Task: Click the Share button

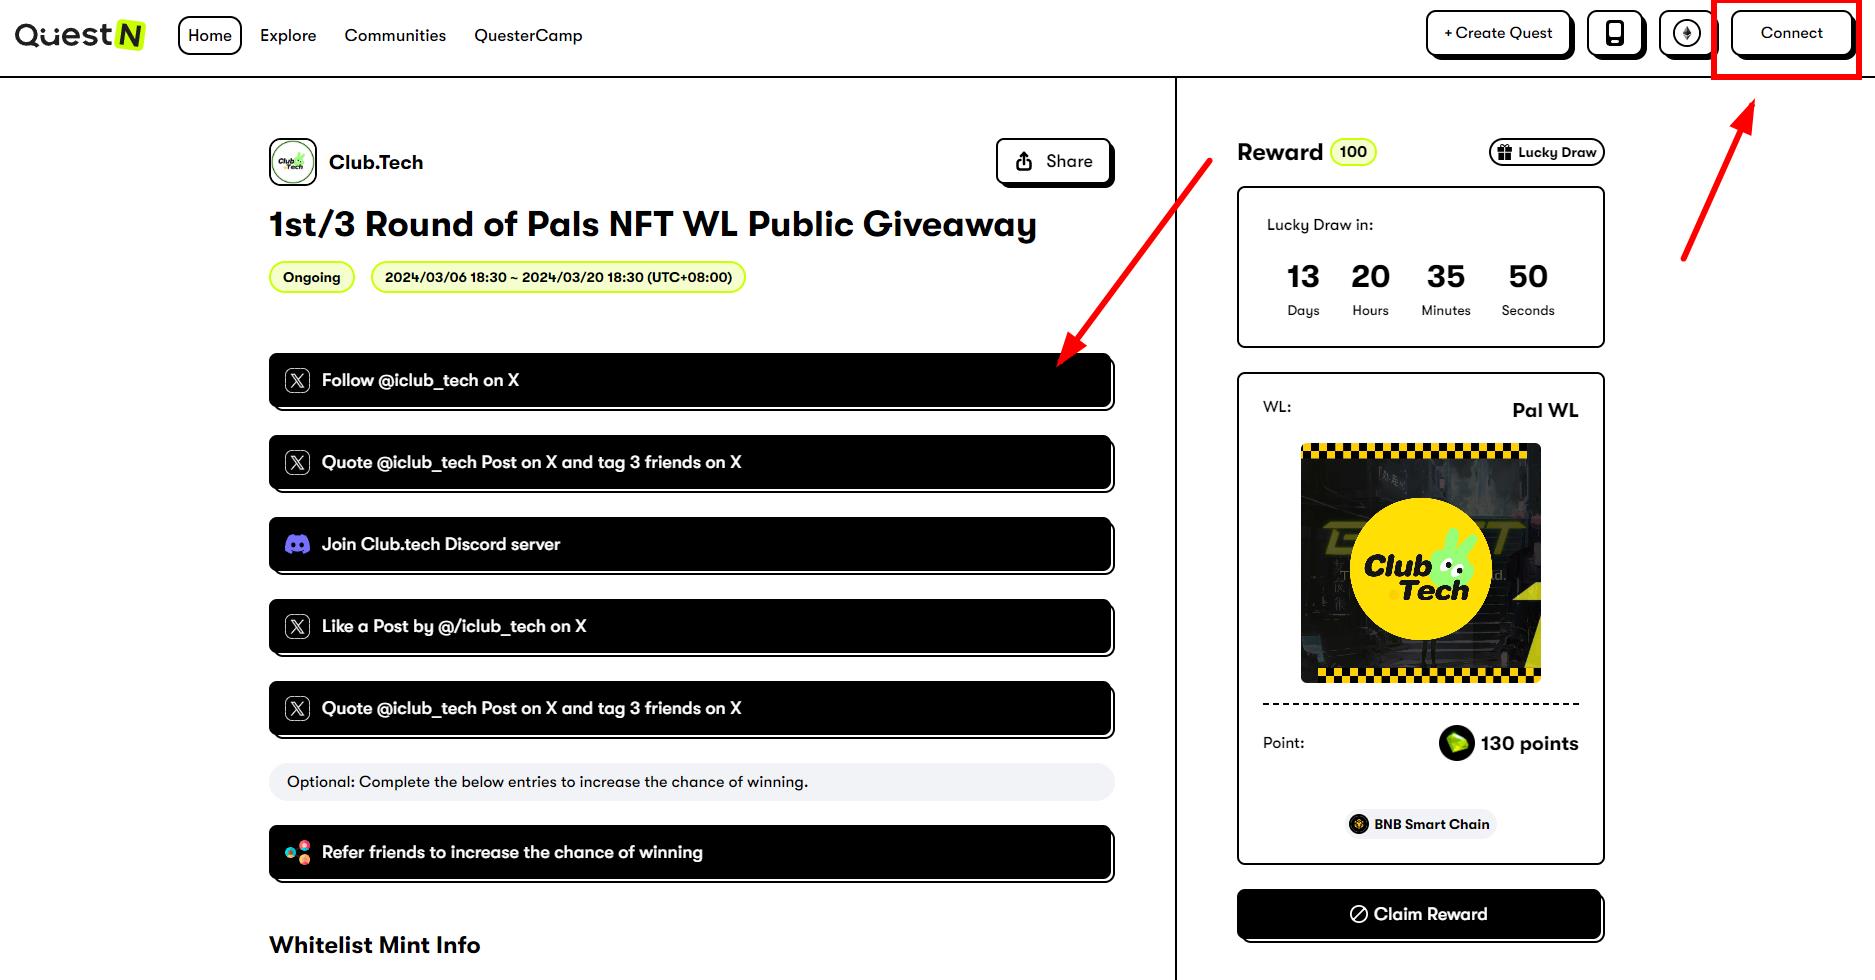Action: click(1054, 161)
